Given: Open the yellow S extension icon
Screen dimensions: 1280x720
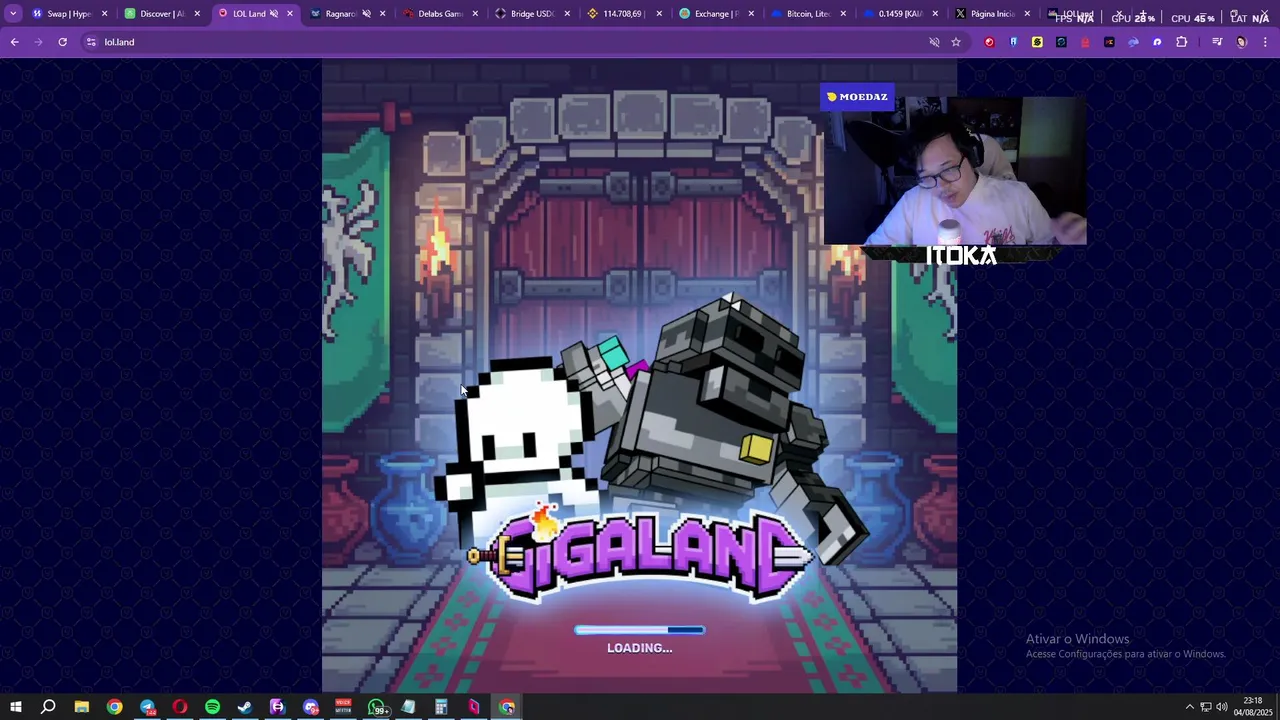Looking at the screenshot, I should pos(1037,42).
